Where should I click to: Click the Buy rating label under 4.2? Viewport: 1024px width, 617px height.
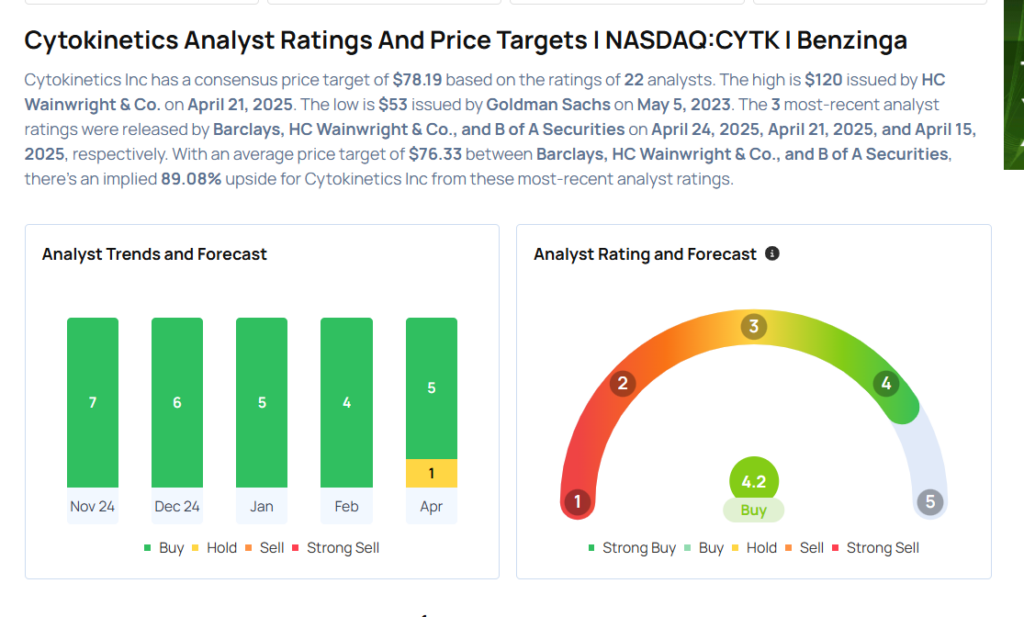pyautogui.click(x=753, y=510)
